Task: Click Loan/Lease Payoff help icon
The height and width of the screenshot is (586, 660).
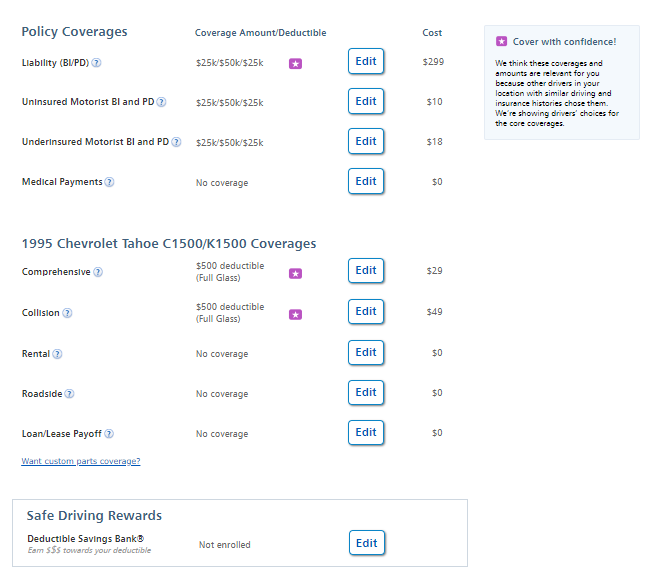Action: (x=109, y=434)
